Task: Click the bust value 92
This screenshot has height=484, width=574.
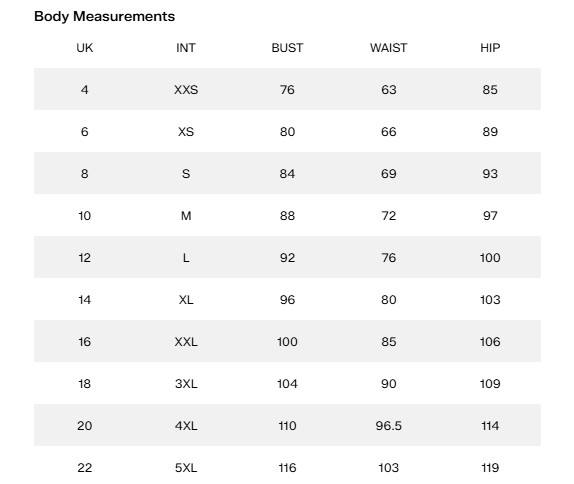Action: point(287,258)
